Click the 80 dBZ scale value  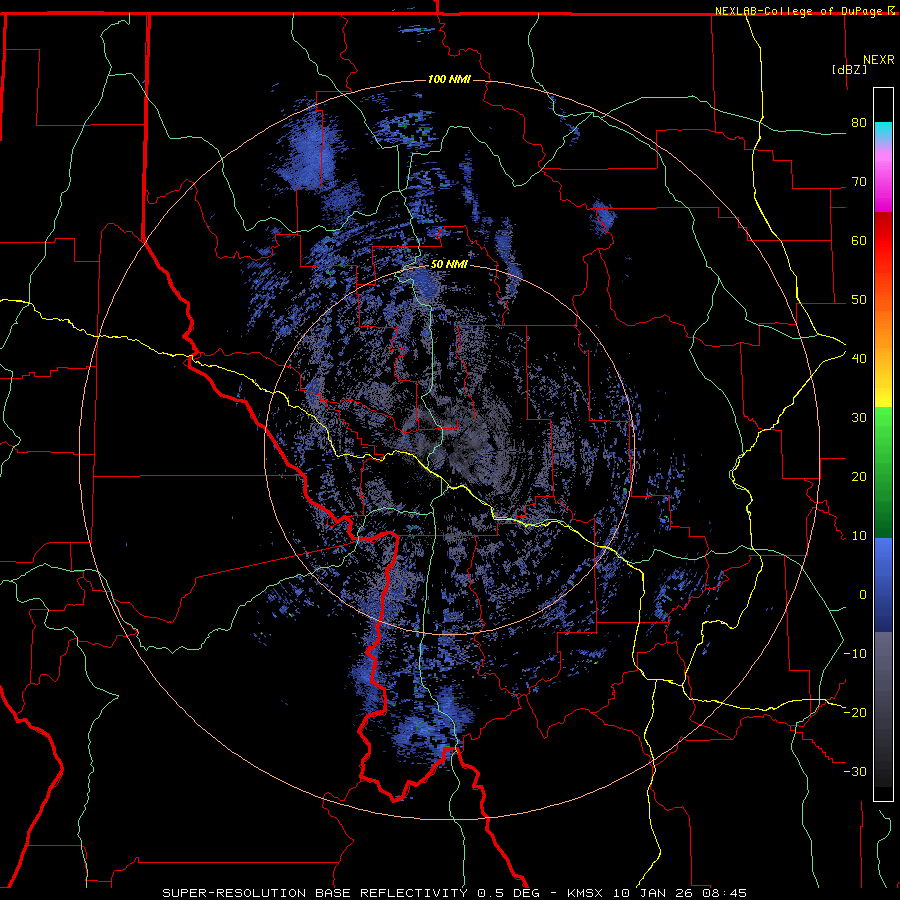click(x=859, y=123)
